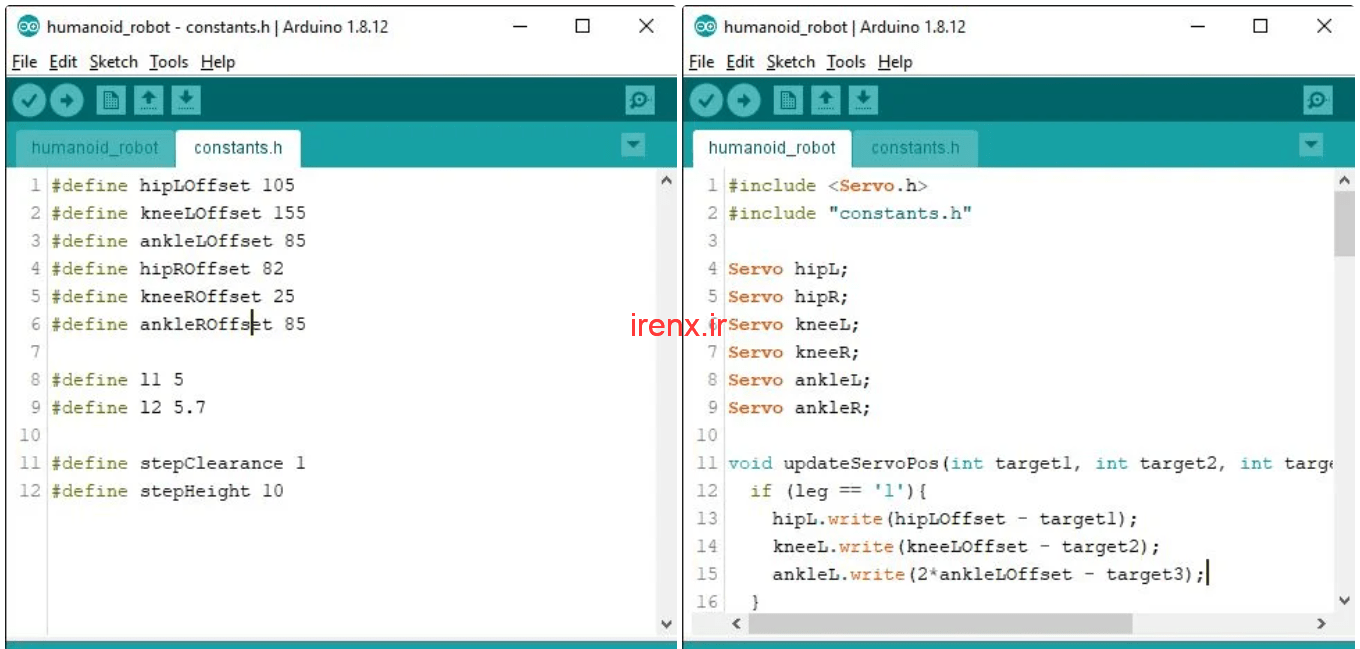Switch to humanoid_robot tab in left window

(95, 148)
